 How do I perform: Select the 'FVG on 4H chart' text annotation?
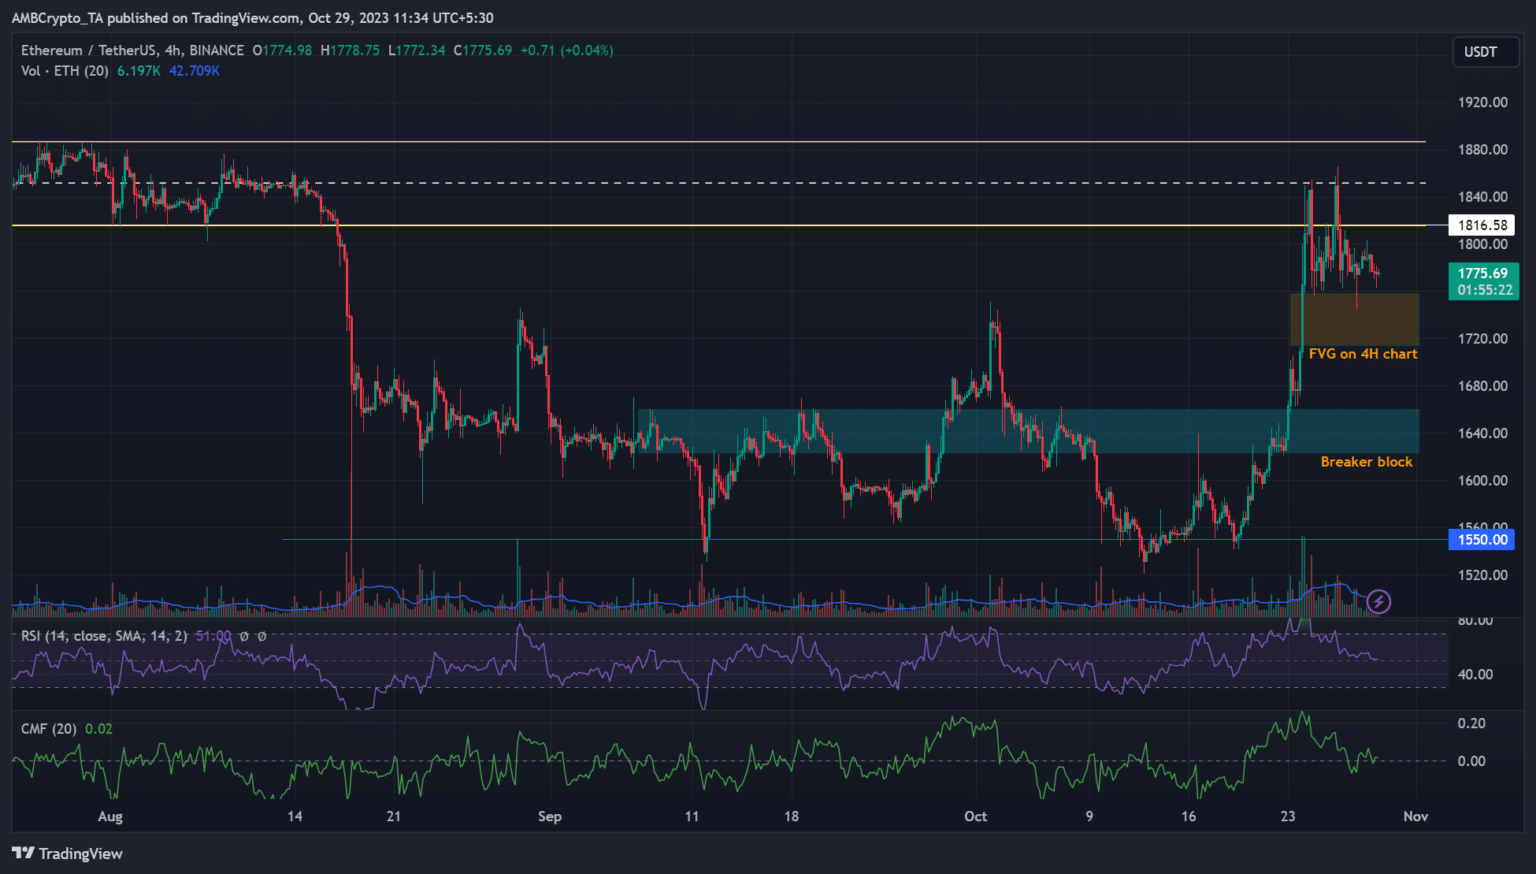point(1362,354)
